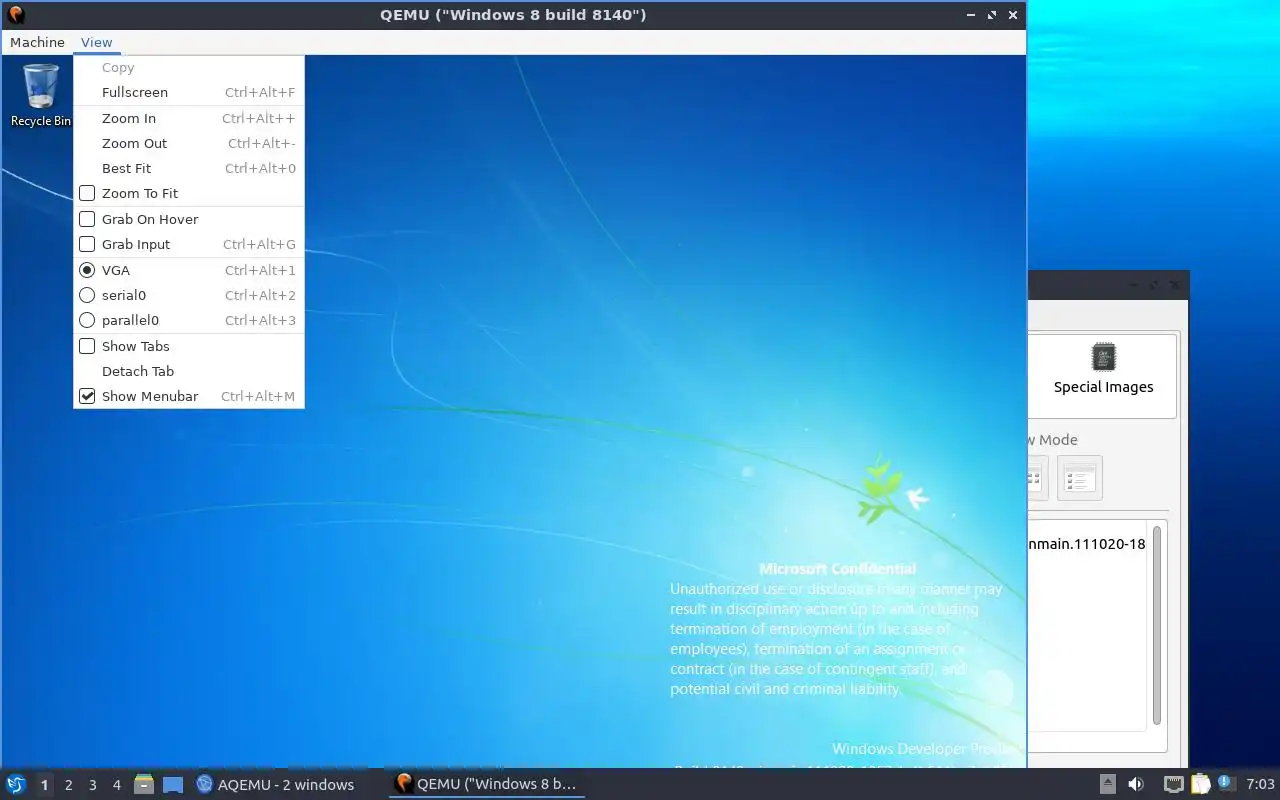This screenshot has width=1280, height=800.
Task: Switch to parallel0 console
Action: 87,320
